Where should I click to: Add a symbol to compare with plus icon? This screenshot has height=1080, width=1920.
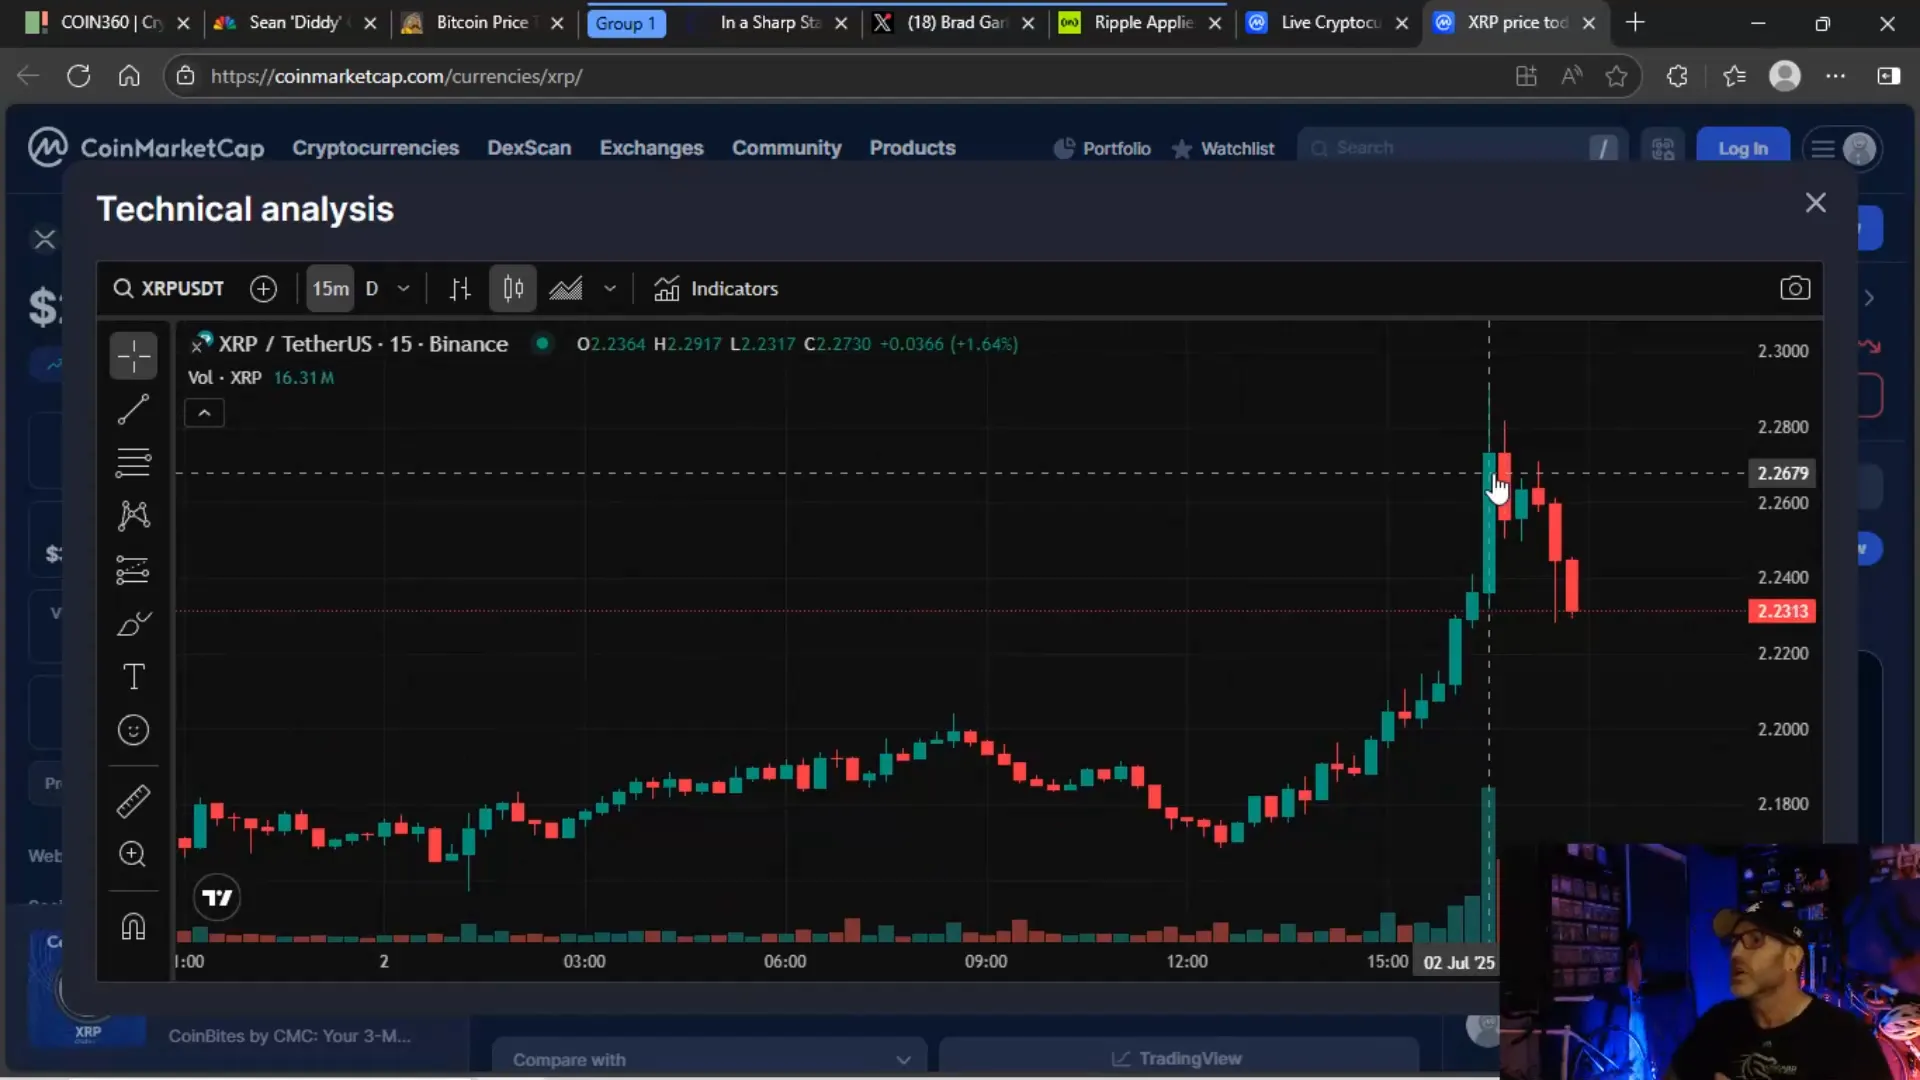[263, 289]
